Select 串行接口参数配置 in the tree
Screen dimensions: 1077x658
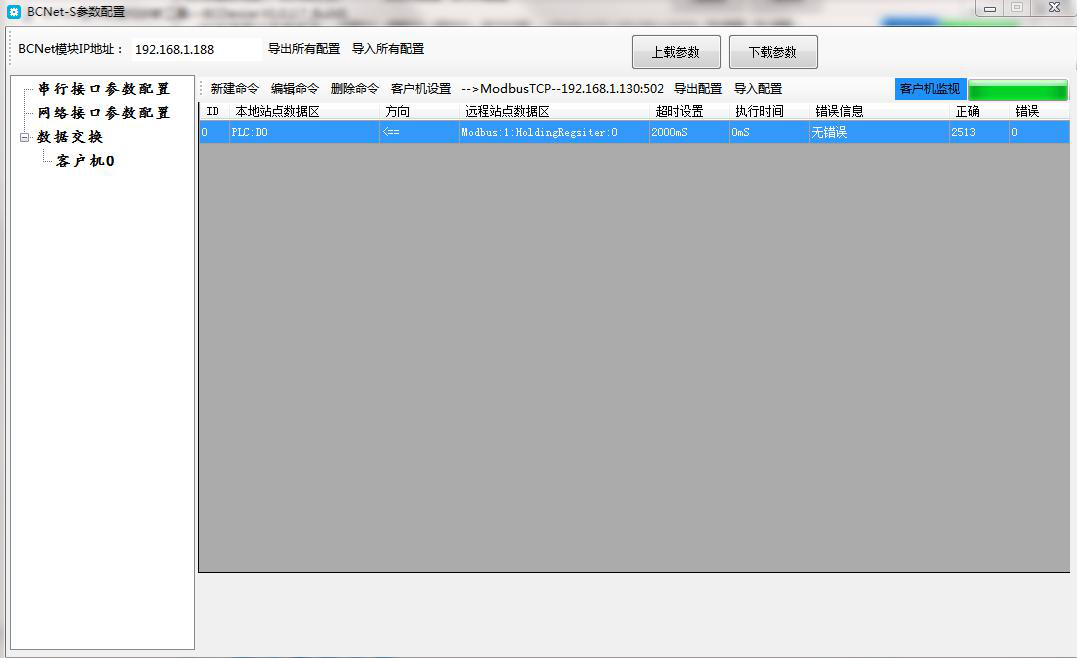coord(104,89)
